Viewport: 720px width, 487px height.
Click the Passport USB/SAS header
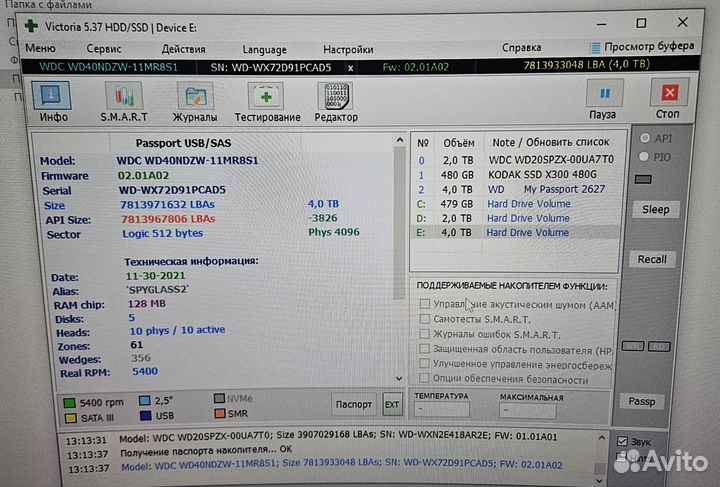tap(183, 143)
